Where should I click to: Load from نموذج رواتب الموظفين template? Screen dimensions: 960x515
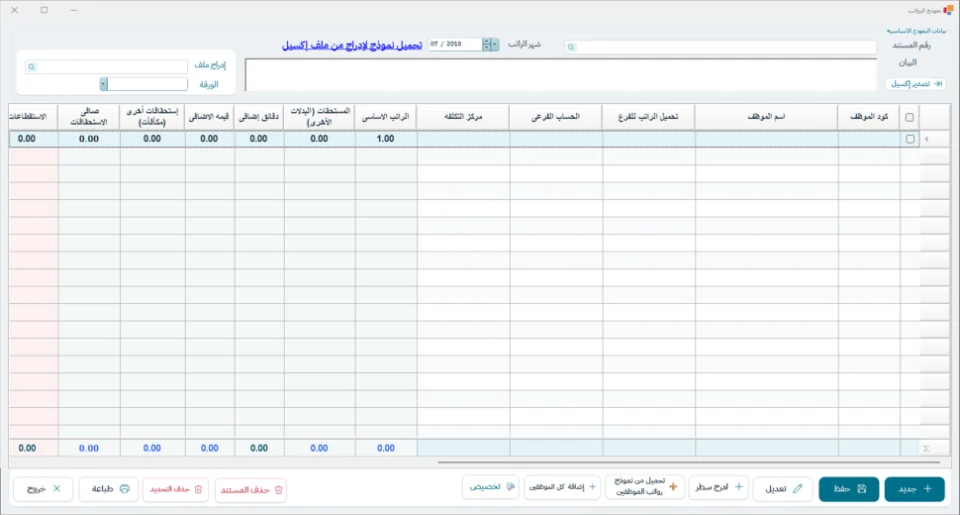coord(645,487)
